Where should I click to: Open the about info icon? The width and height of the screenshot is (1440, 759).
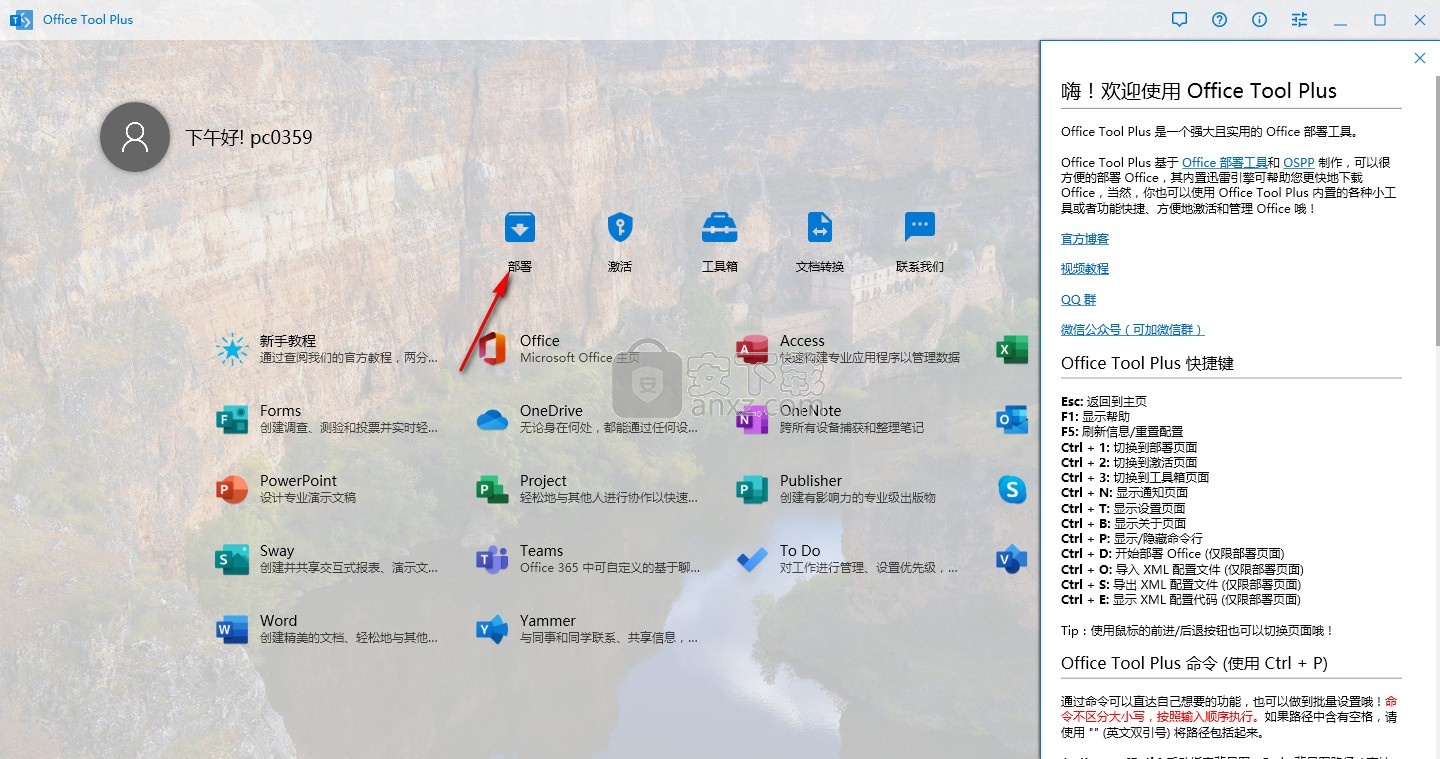click(1259, 19)
